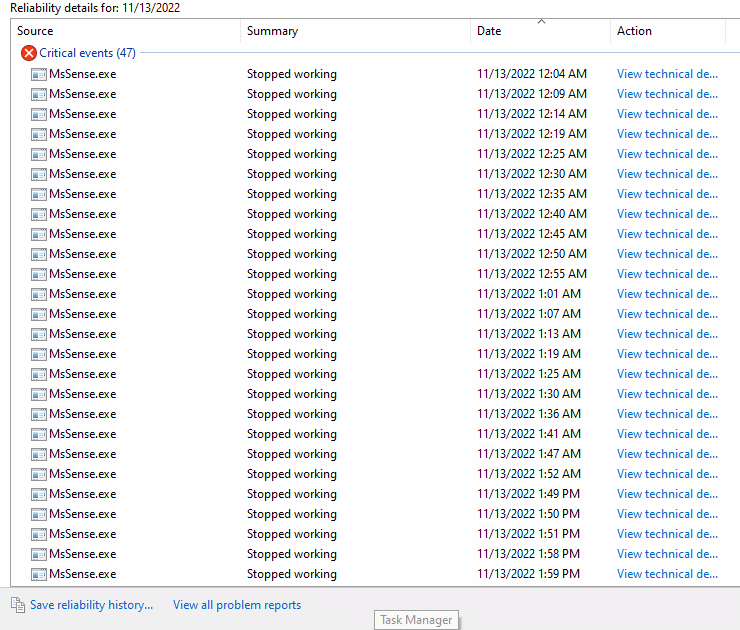The height and width of the screenshot is (630, 740).
Task: Click the Task Manager tooltip label
Action: coord(416,620)
